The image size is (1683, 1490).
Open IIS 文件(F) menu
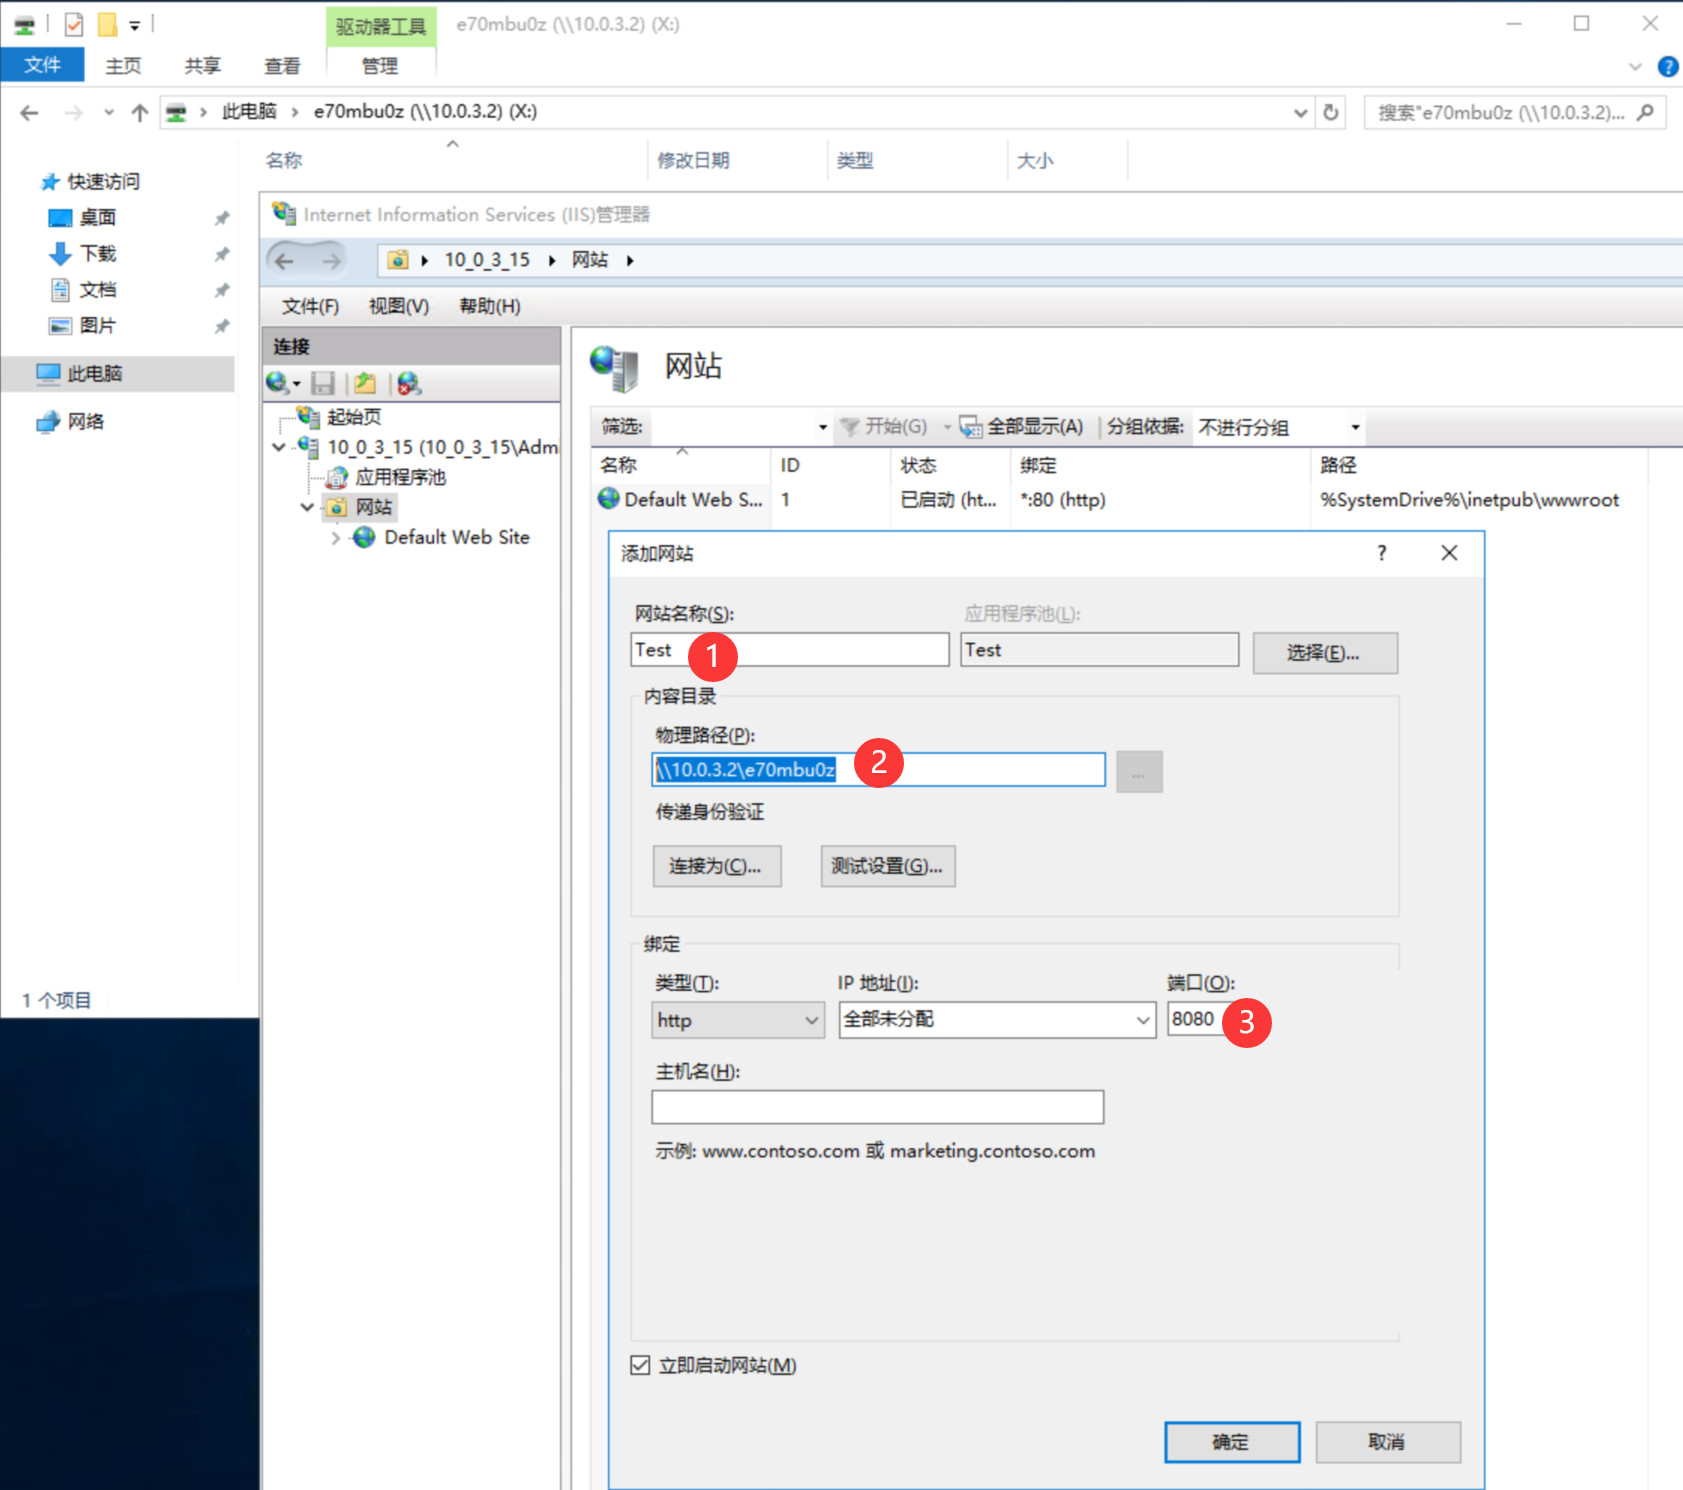click(x=310, y=306)
